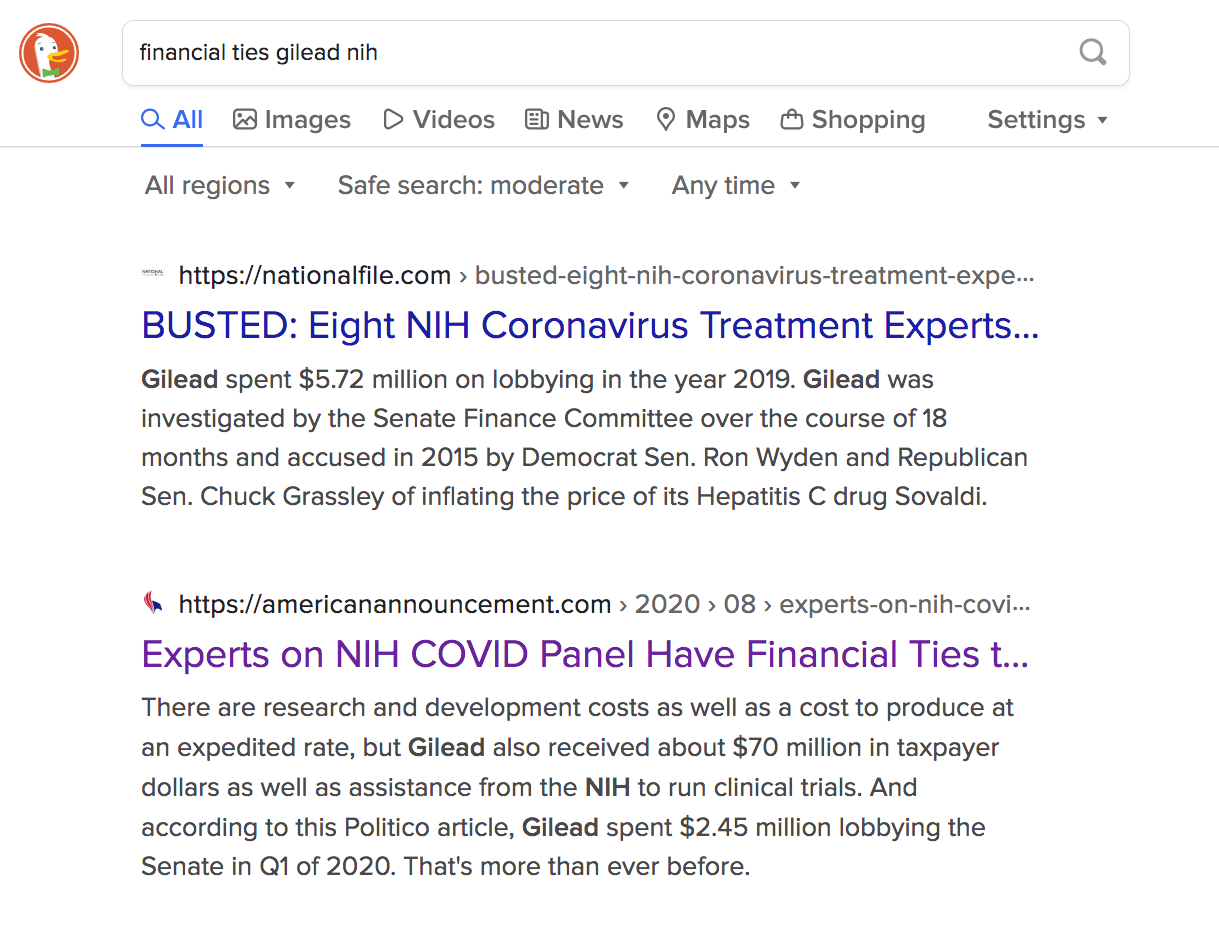Select the All results tab
The height and width of the screenshot is (928, 1219).
(172, 120)
